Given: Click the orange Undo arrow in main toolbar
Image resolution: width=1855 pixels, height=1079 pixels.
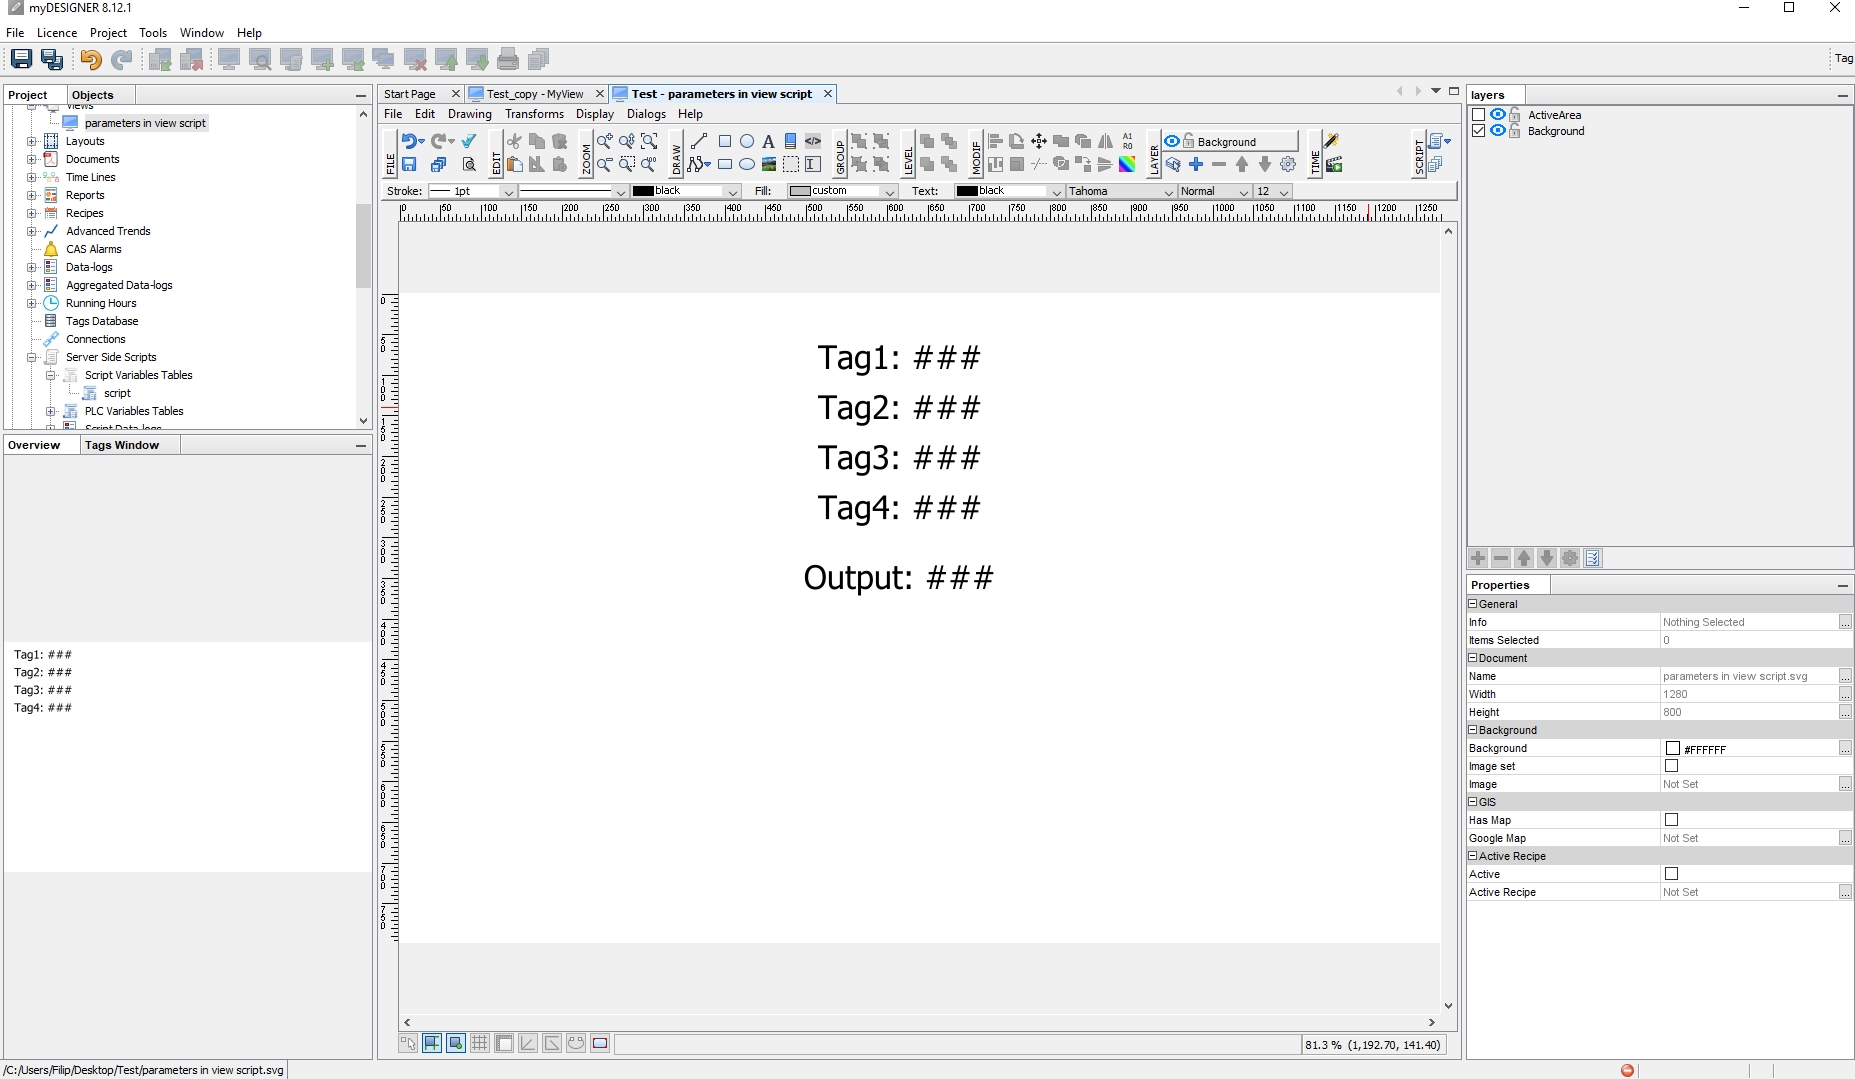Looking at the screenshot, I should tap(90, 59).
